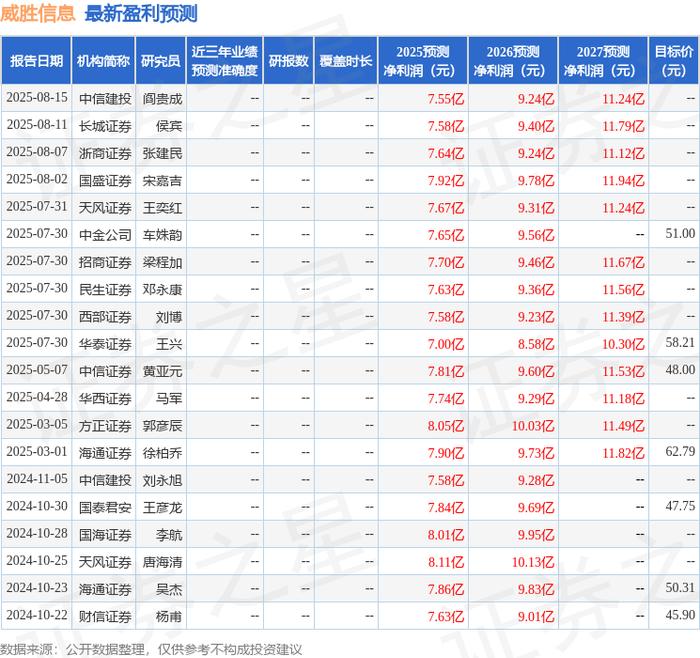Click target price 62.79
This screenshot has width=700, height=658.
coord(680,451)
